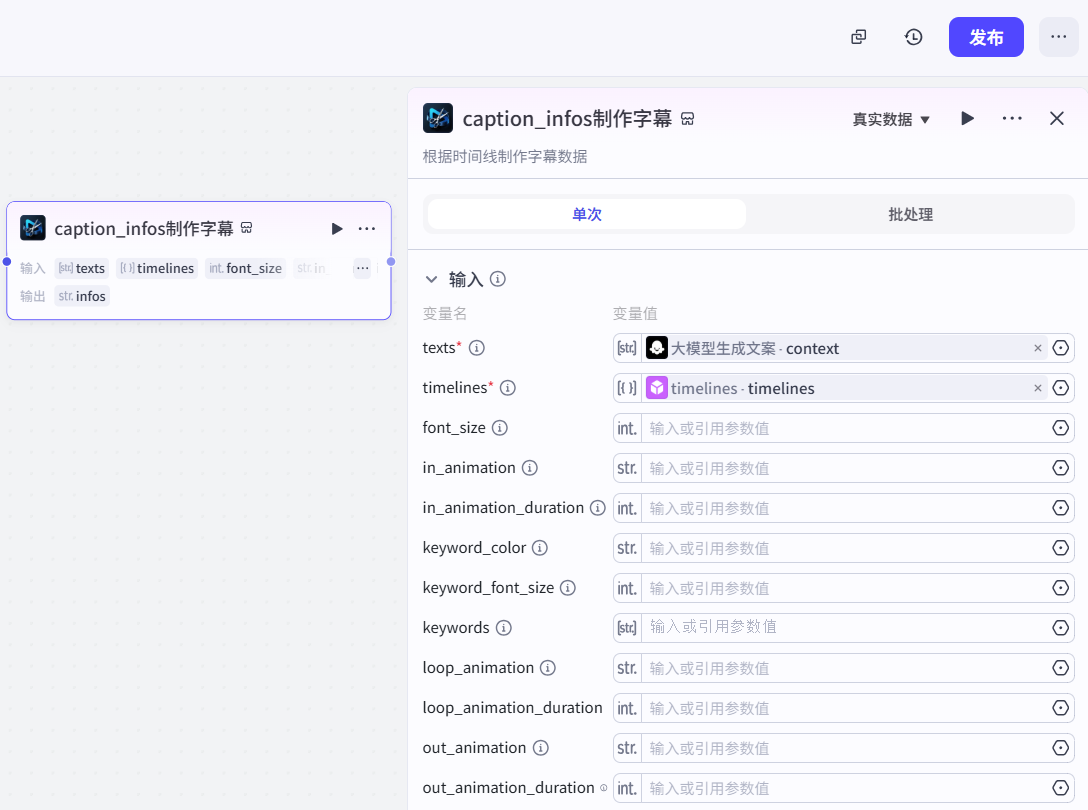The height and width of the screenshot is (810, 1088).
Task: Open the top-right more options button
Action: tap(1058, 37)
